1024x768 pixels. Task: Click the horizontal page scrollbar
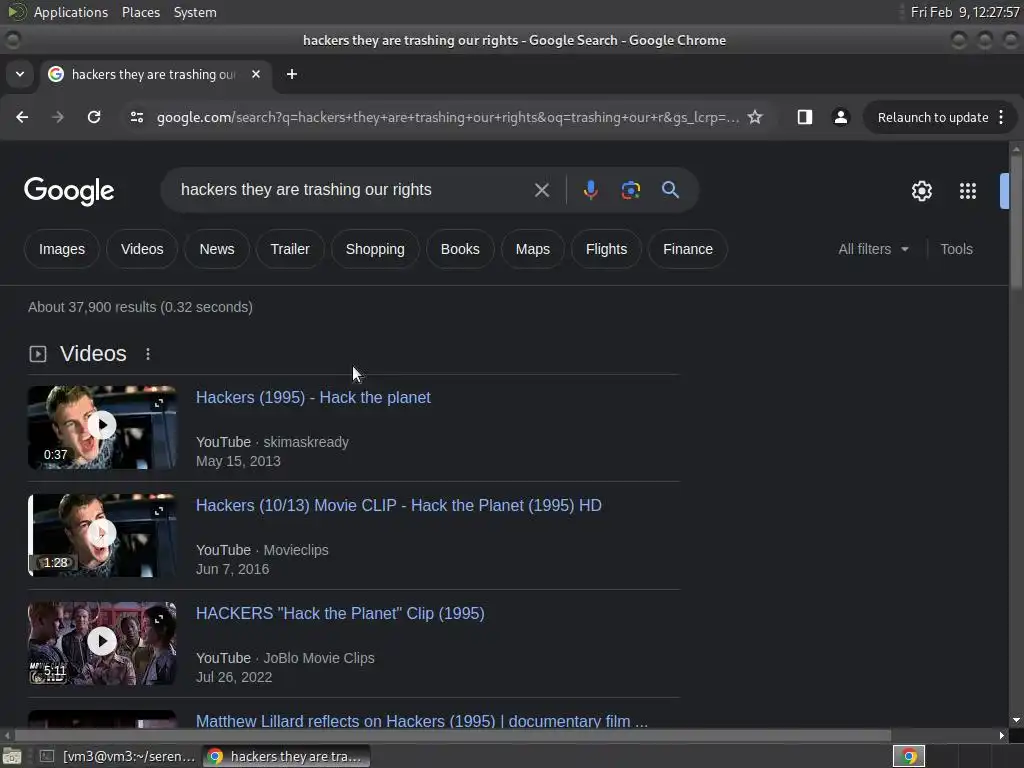coord(453,735)
